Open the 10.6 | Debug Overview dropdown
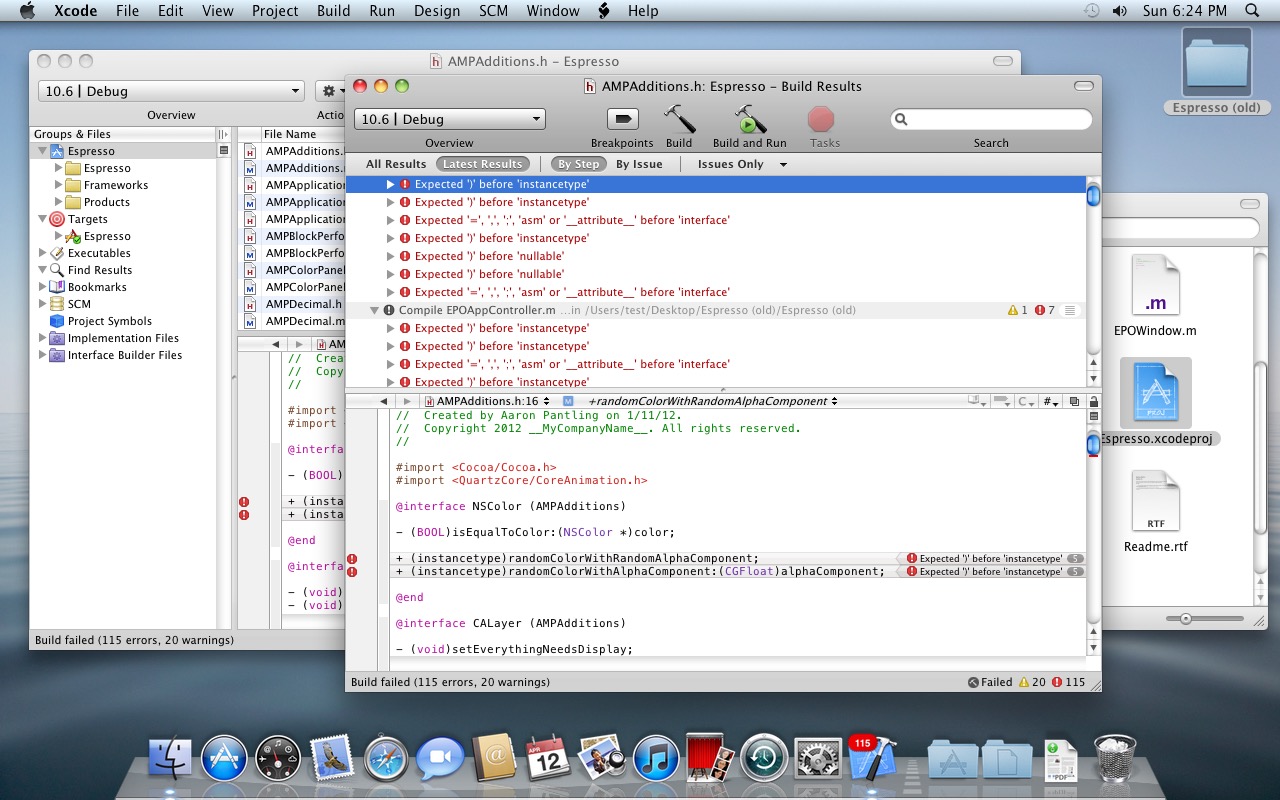1280x800 pixels. pos(449,119)
